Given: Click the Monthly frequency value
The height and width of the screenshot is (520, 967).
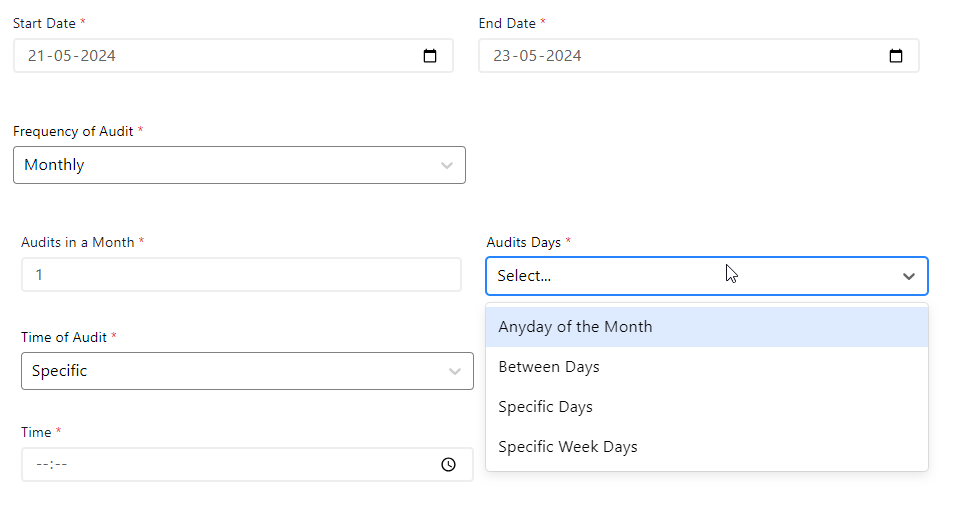Looking at the screenshot, I should [x=54, y=165].
